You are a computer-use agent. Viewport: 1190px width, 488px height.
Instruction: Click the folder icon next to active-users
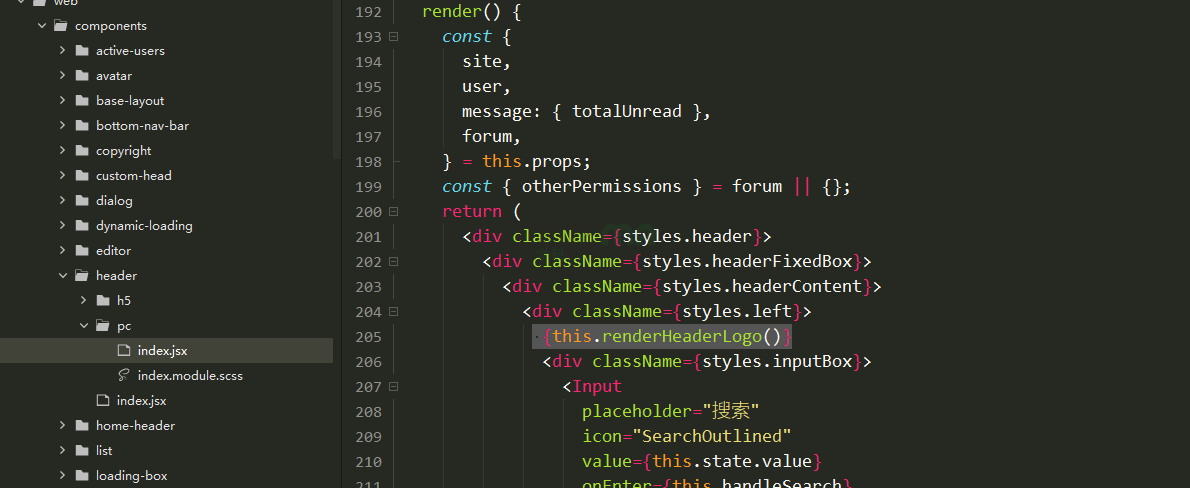point(81,51)
